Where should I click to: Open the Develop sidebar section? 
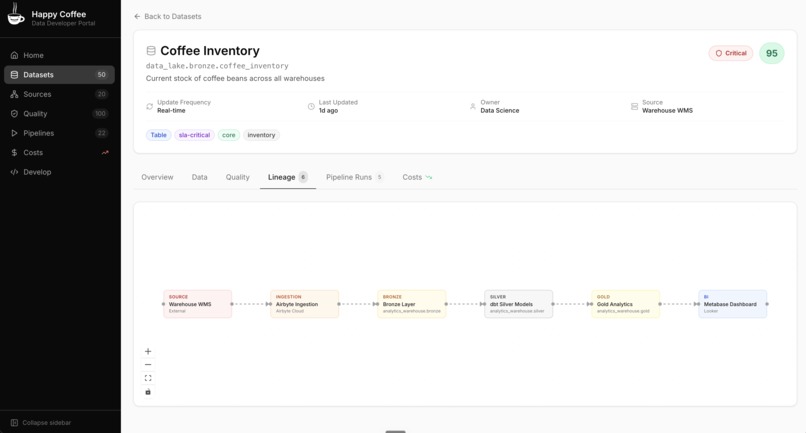(x=59, y=172)
